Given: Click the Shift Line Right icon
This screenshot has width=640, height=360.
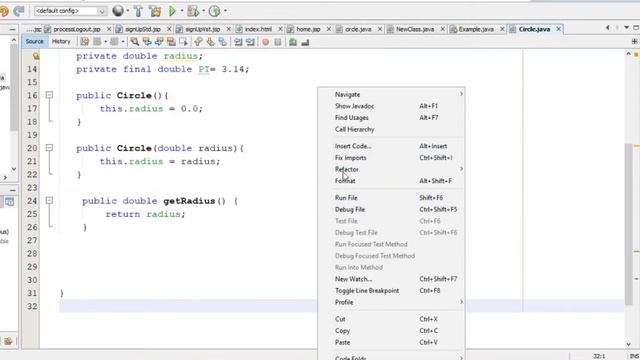Looking at the screenshot, I should pos(250,42).
